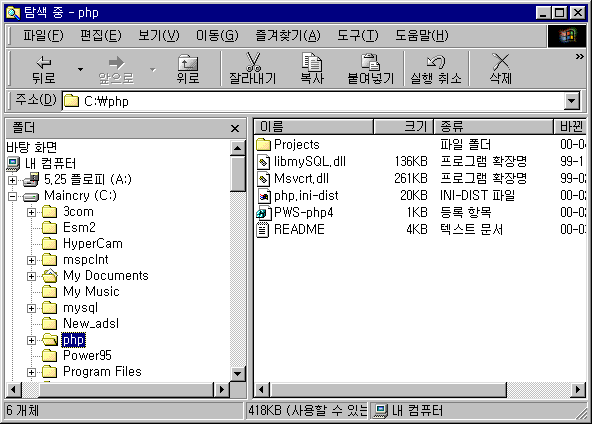
Task: Click the Undo (실행 취소) toolbar icon
Action: (x=436, y=62)
